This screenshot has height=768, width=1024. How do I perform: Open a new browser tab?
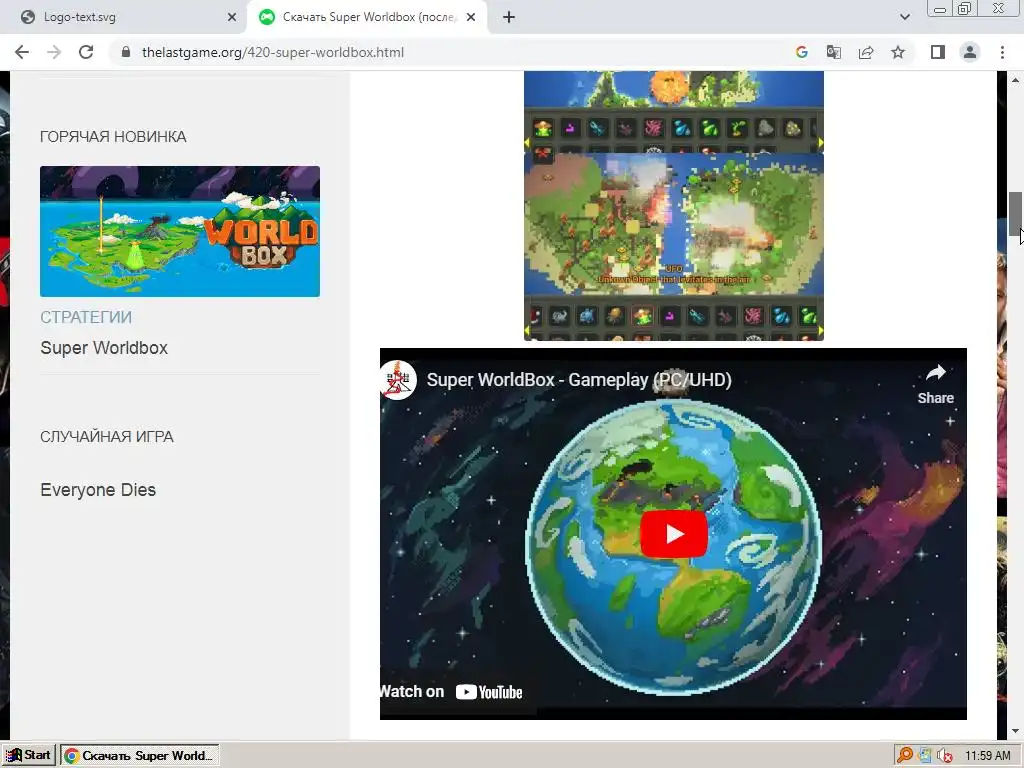509,17
